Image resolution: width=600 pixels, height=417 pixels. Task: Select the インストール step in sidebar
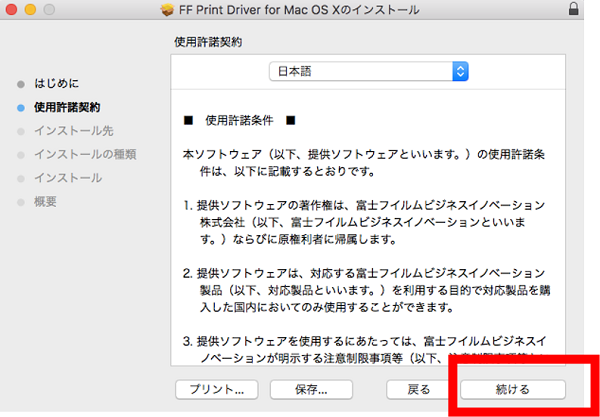pos(67,178)
